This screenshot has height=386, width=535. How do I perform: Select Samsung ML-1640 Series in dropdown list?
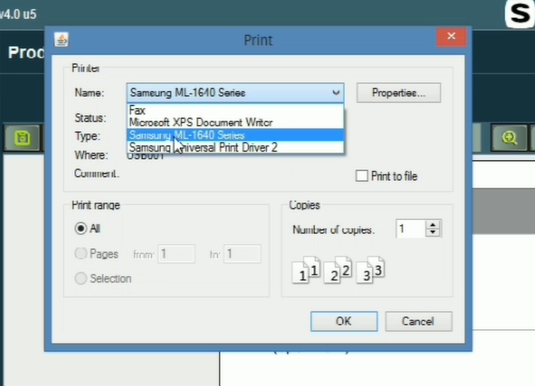click(x=235, y=135)
